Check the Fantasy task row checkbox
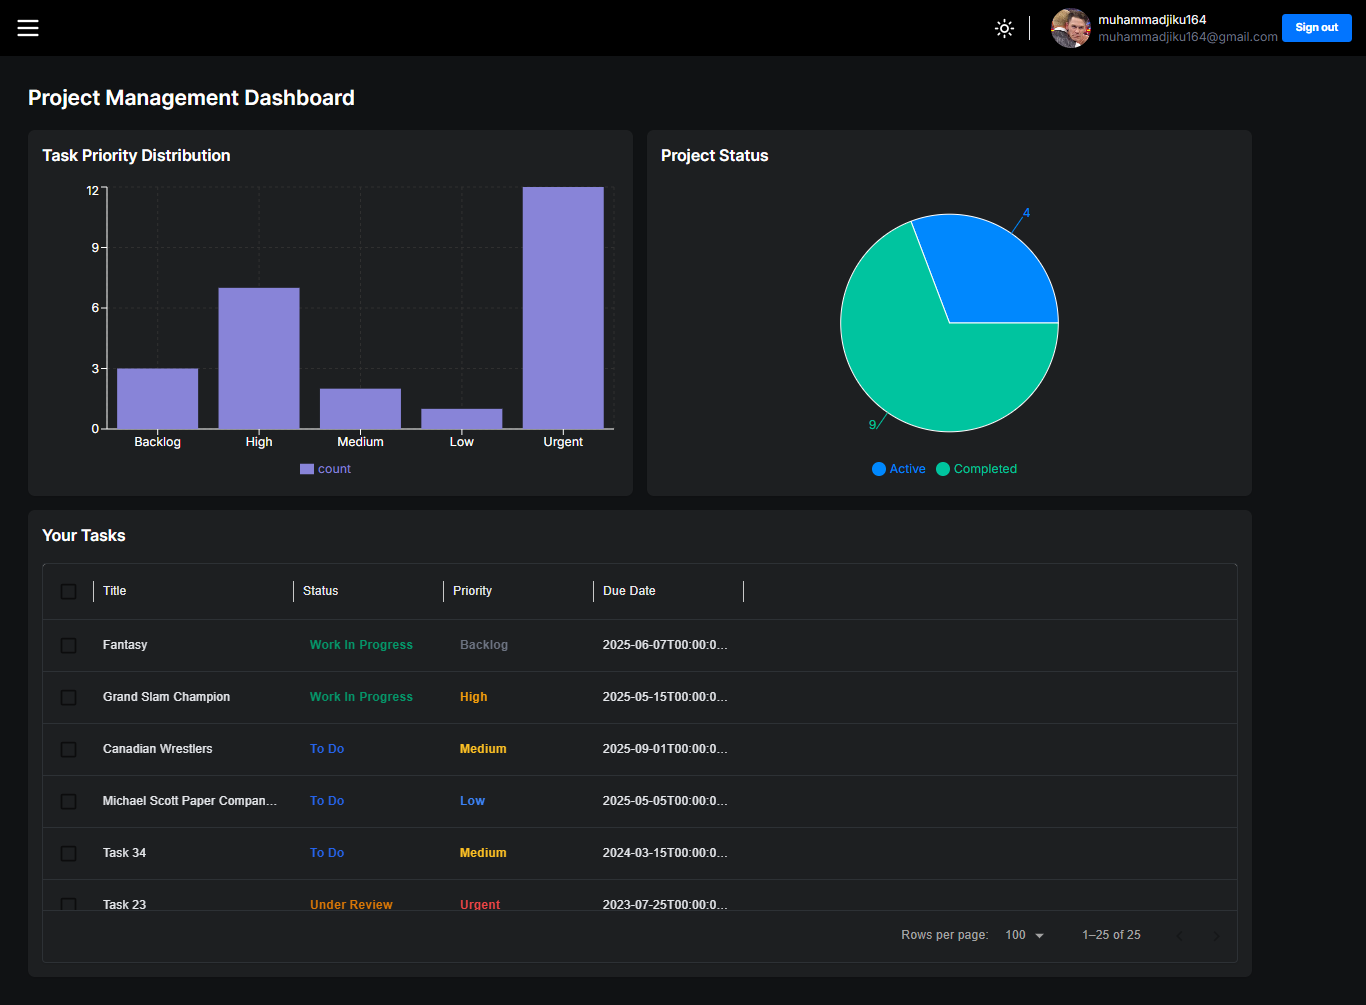 (69, 645)
